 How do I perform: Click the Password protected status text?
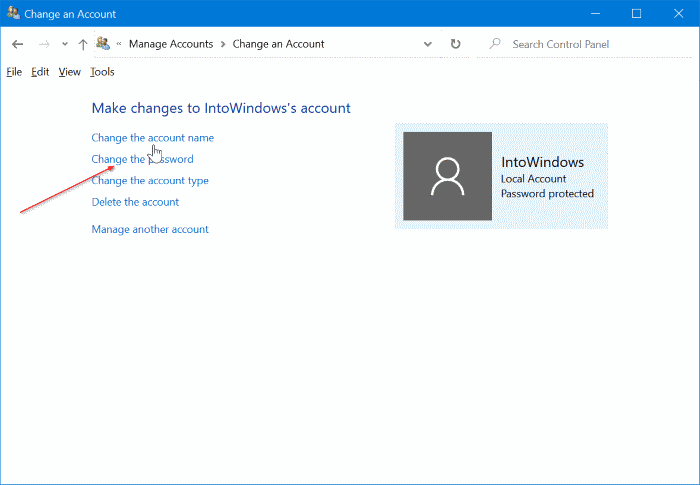[x=547, y=193]
